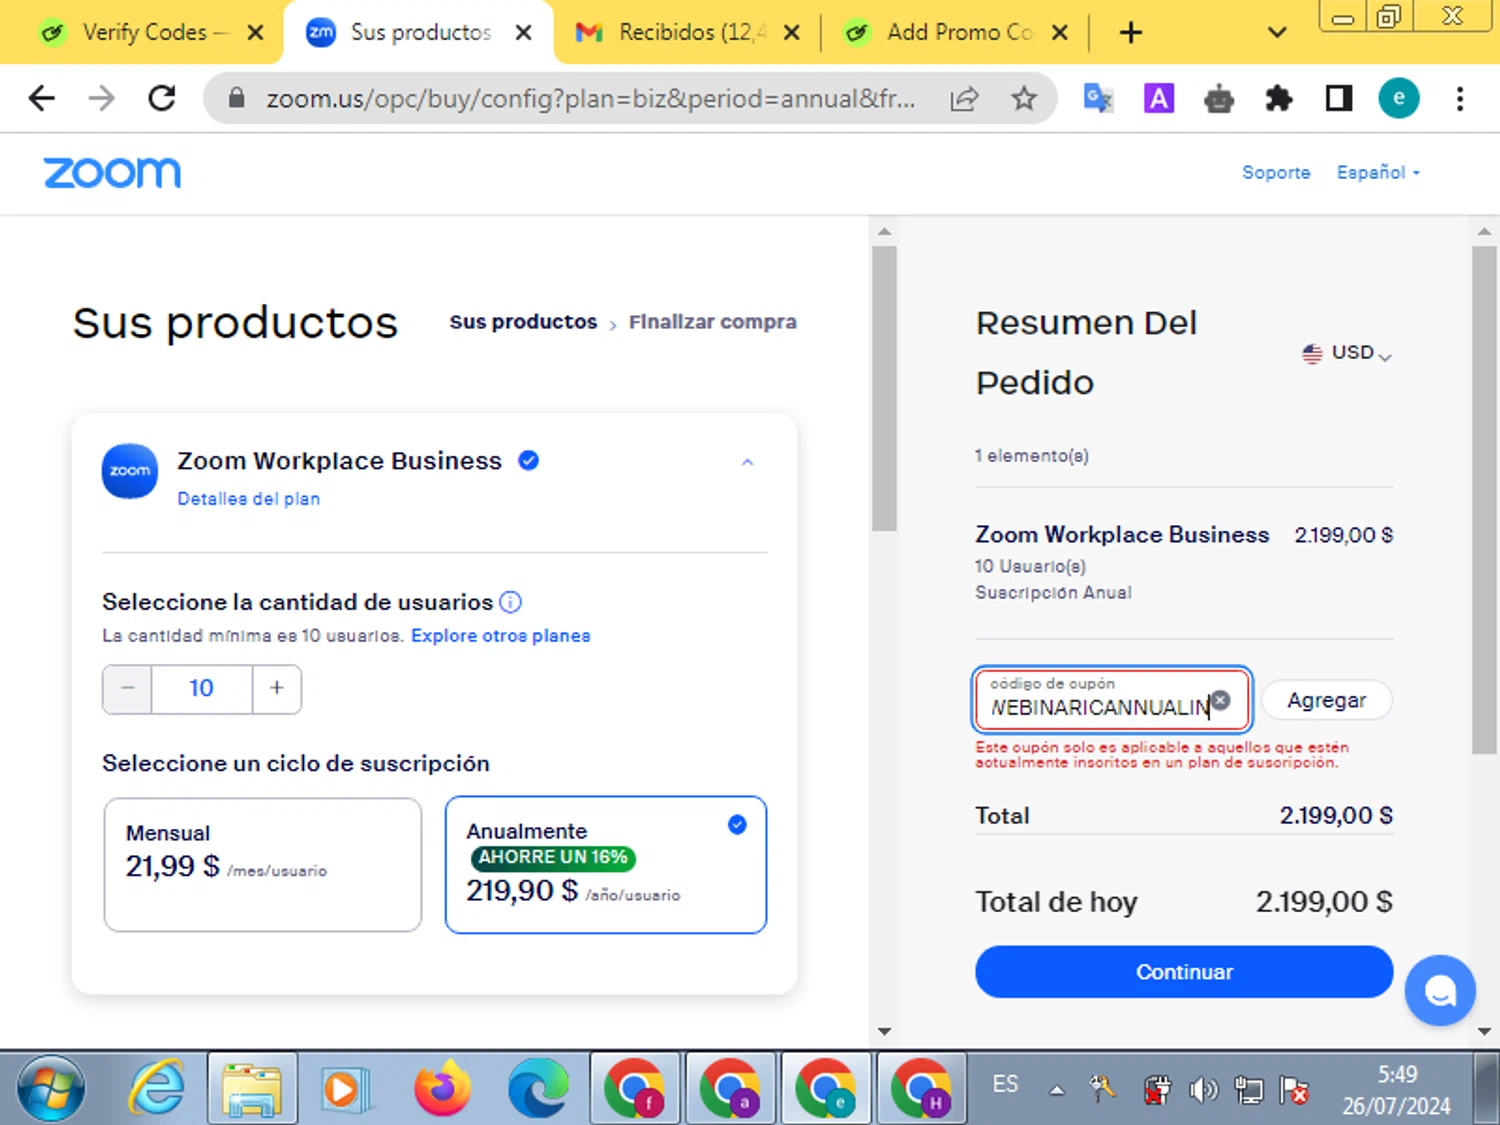Open the Español language dropdown
The width and height of the screenshot is (1500, 1125).
tap(1378, 172)
